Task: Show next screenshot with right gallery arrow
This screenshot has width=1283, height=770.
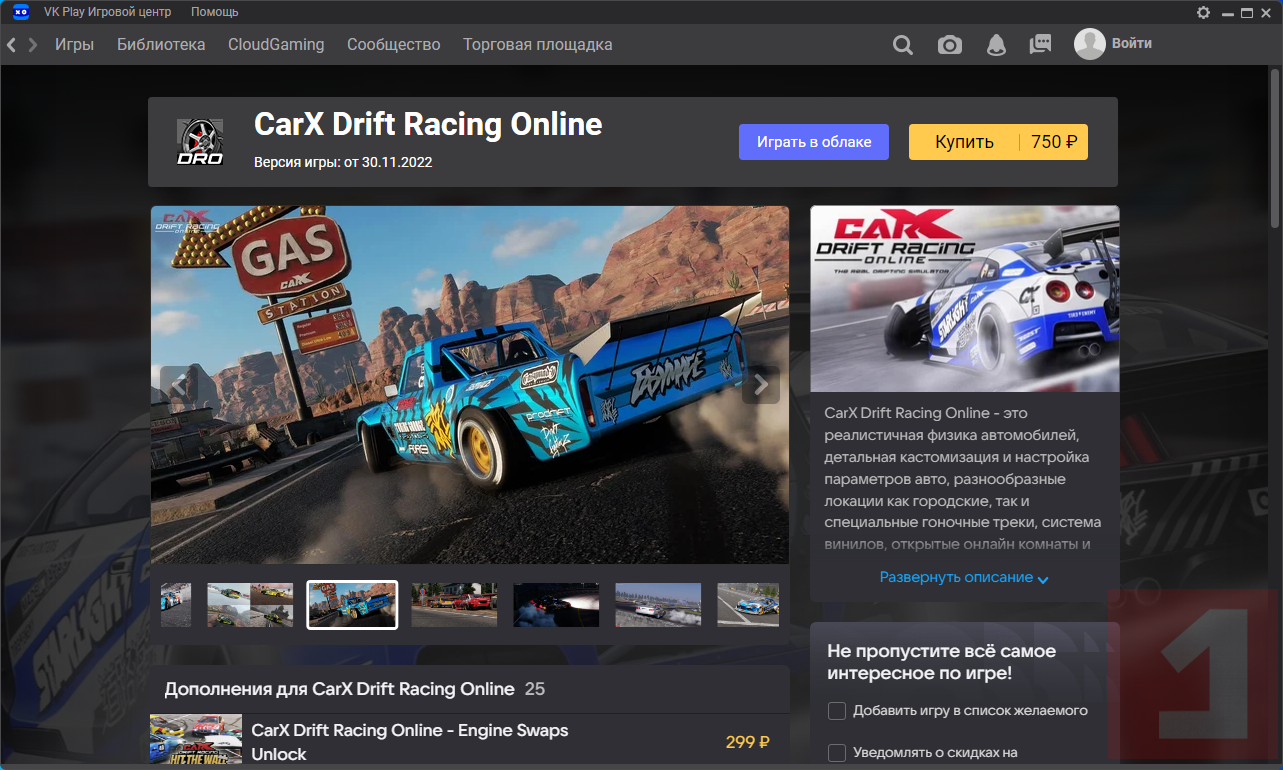Action: 761,385
